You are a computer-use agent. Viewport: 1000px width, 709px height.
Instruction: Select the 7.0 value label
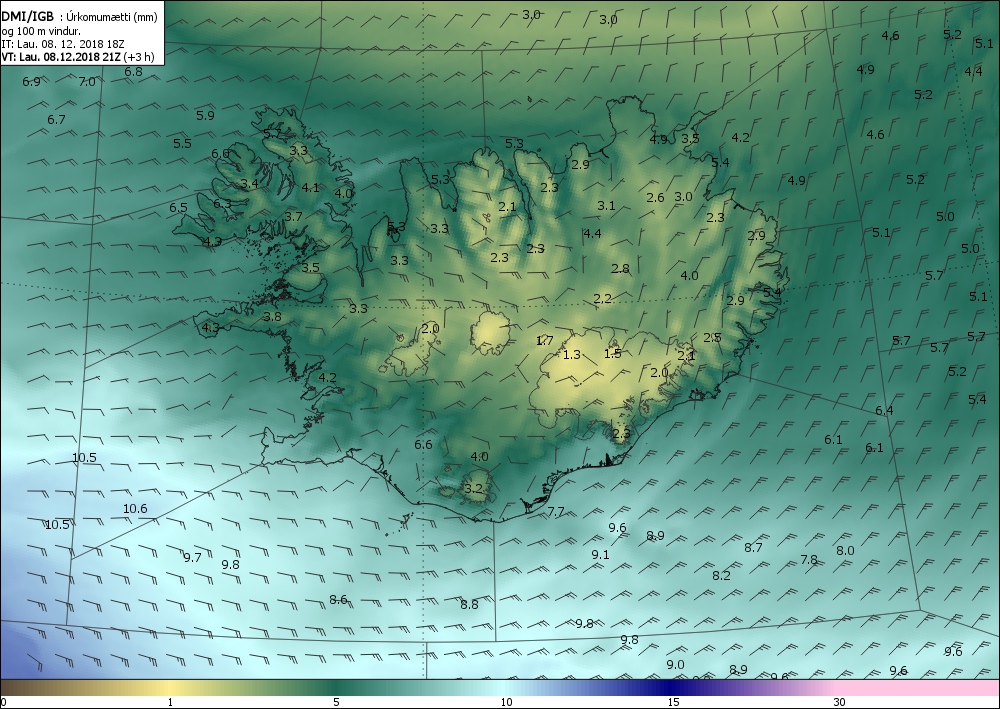[87, 82]
